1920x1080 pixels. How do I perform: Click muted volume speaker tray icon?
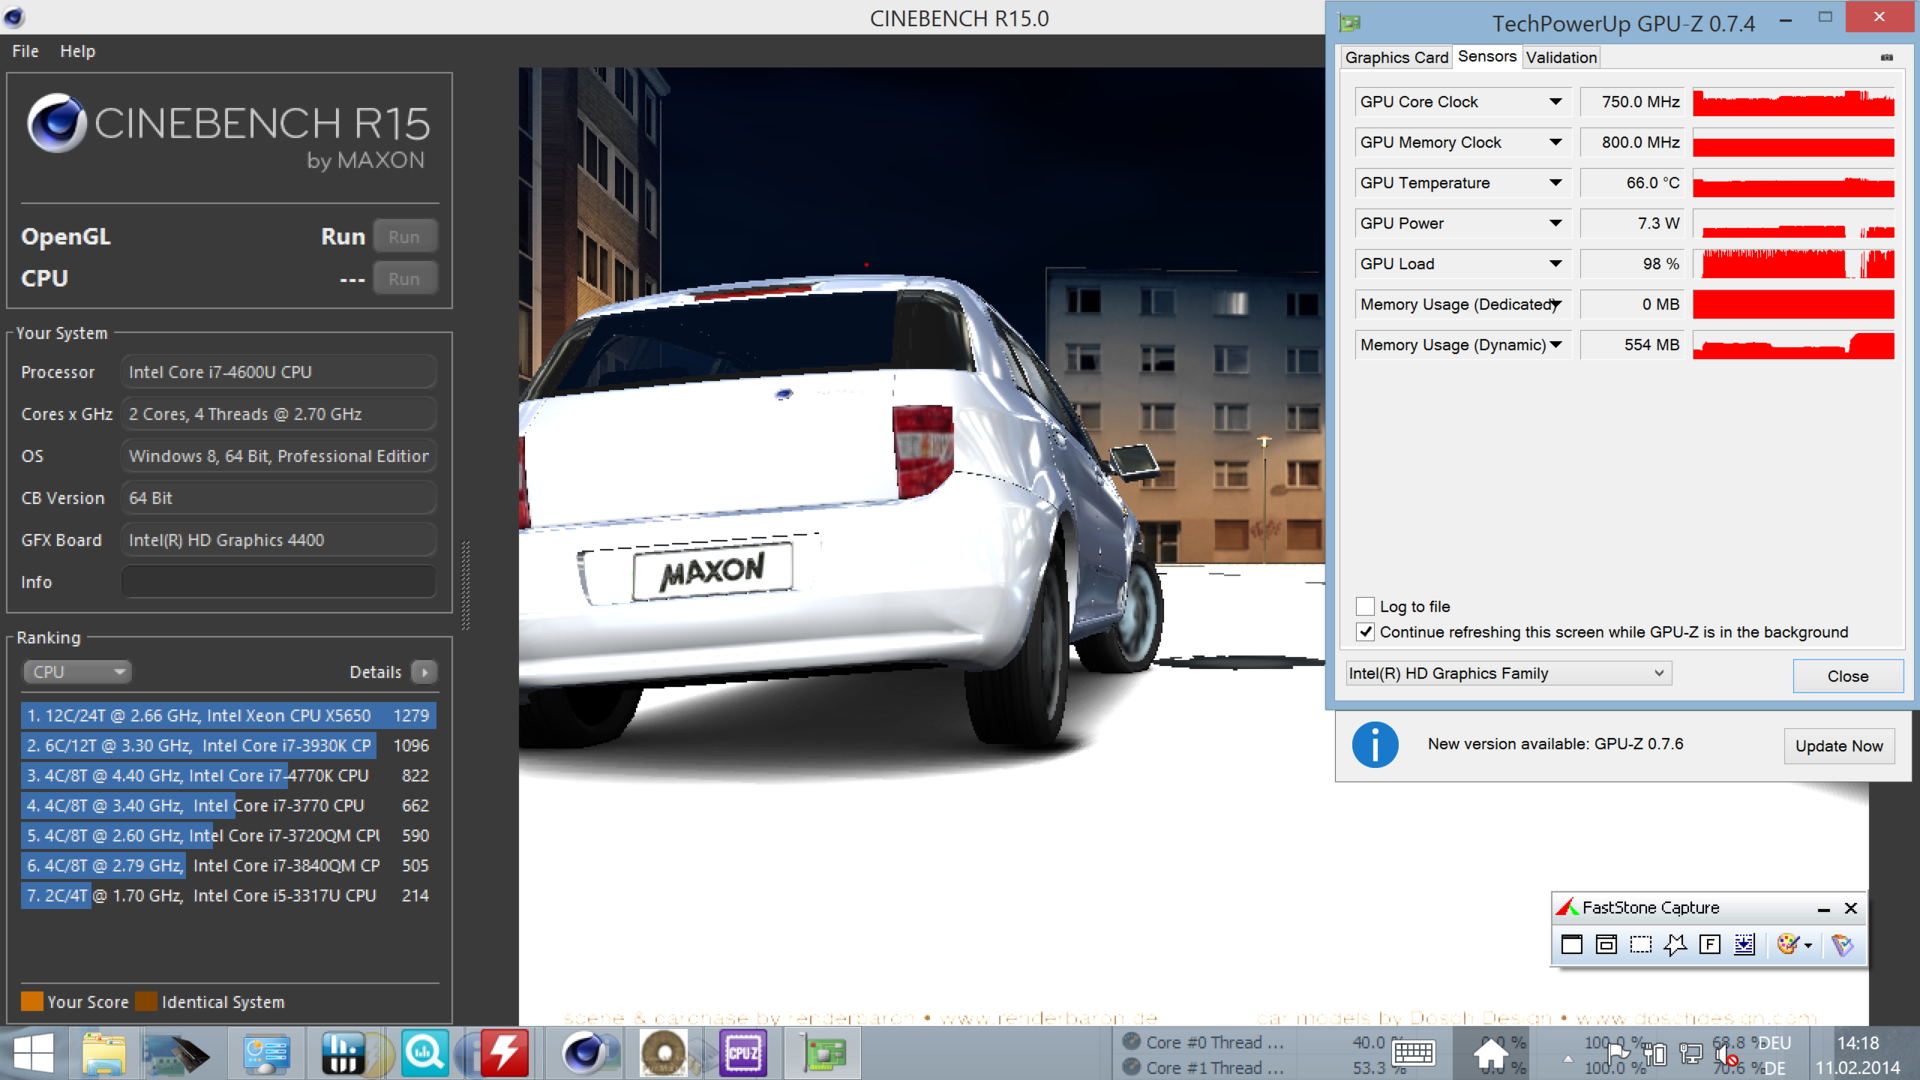click(x=1726, y=1054)
